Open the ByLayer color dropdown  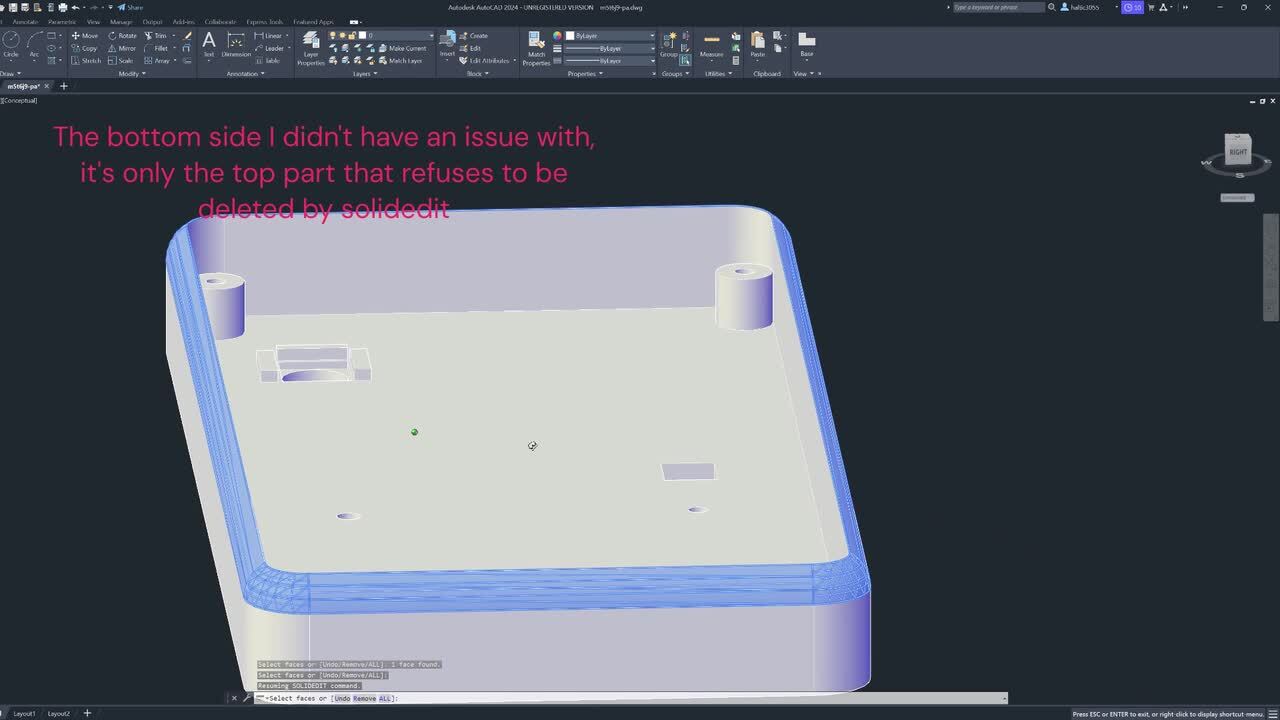point(652,36)
